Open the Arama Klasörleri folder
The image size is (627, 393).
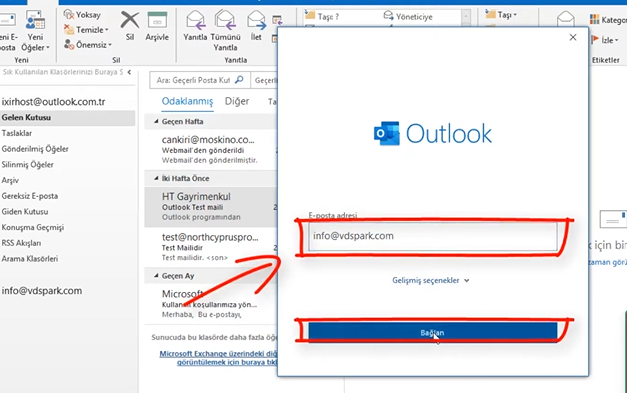point(30,259)
